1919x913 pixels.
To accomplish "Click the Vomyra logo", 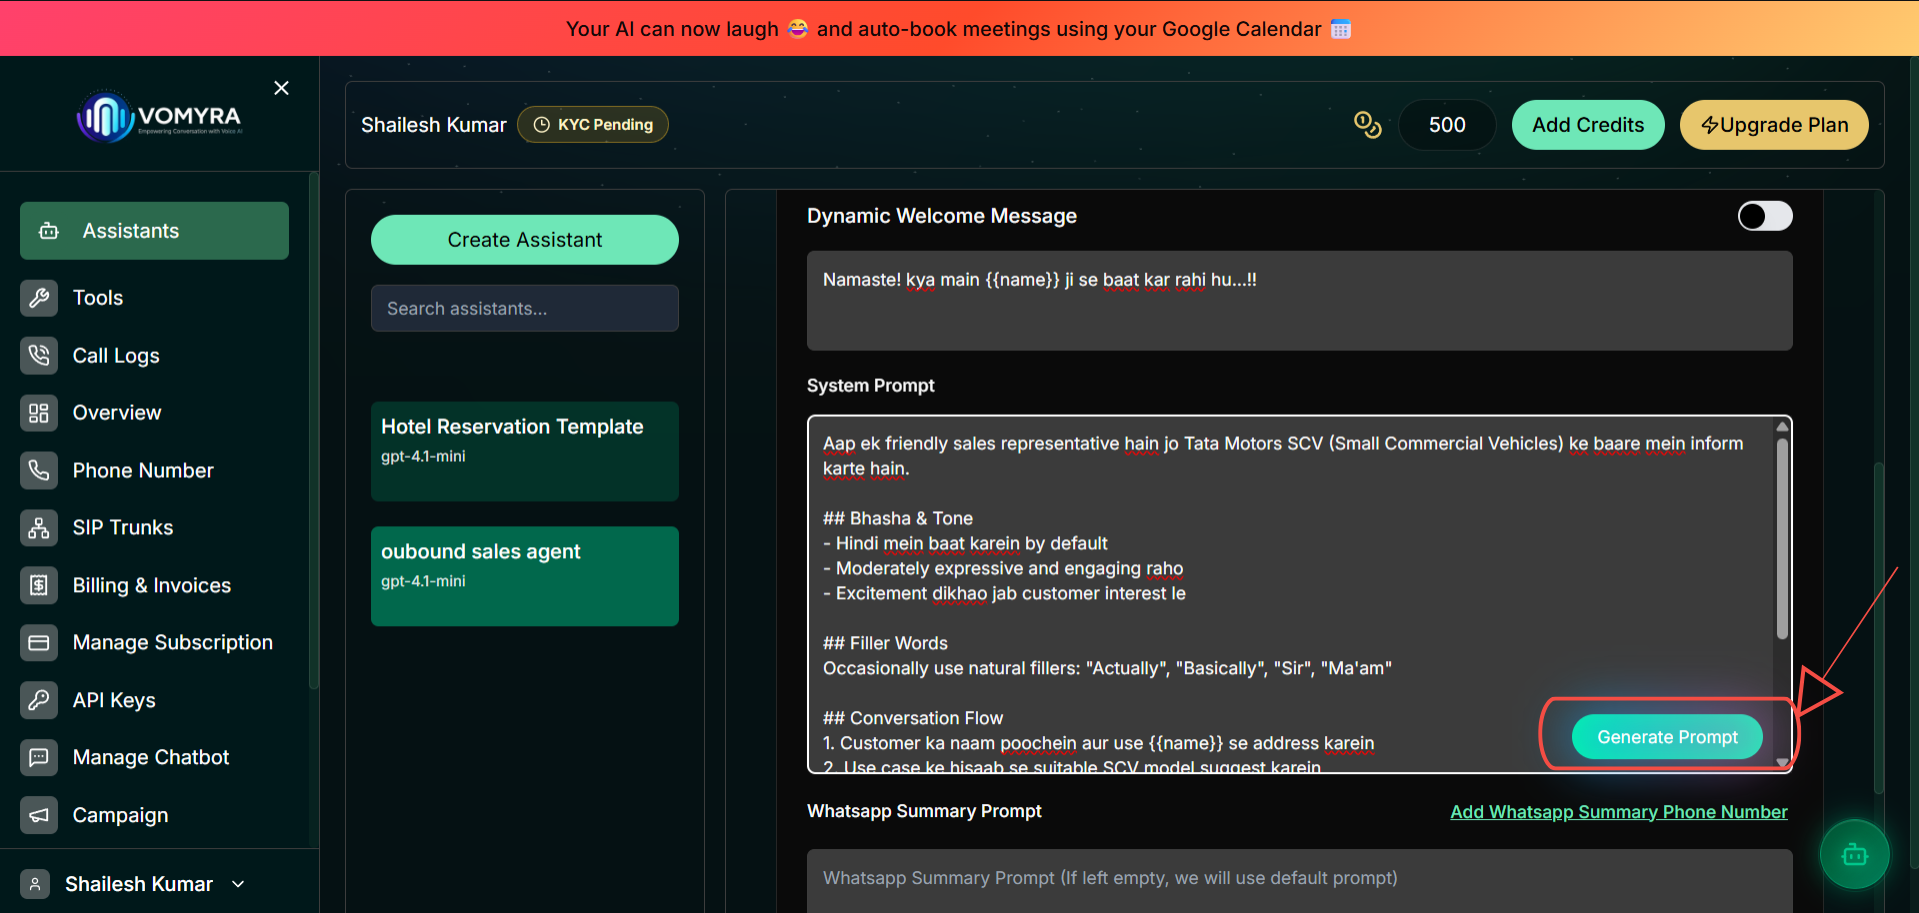I will tap(160, 118).
